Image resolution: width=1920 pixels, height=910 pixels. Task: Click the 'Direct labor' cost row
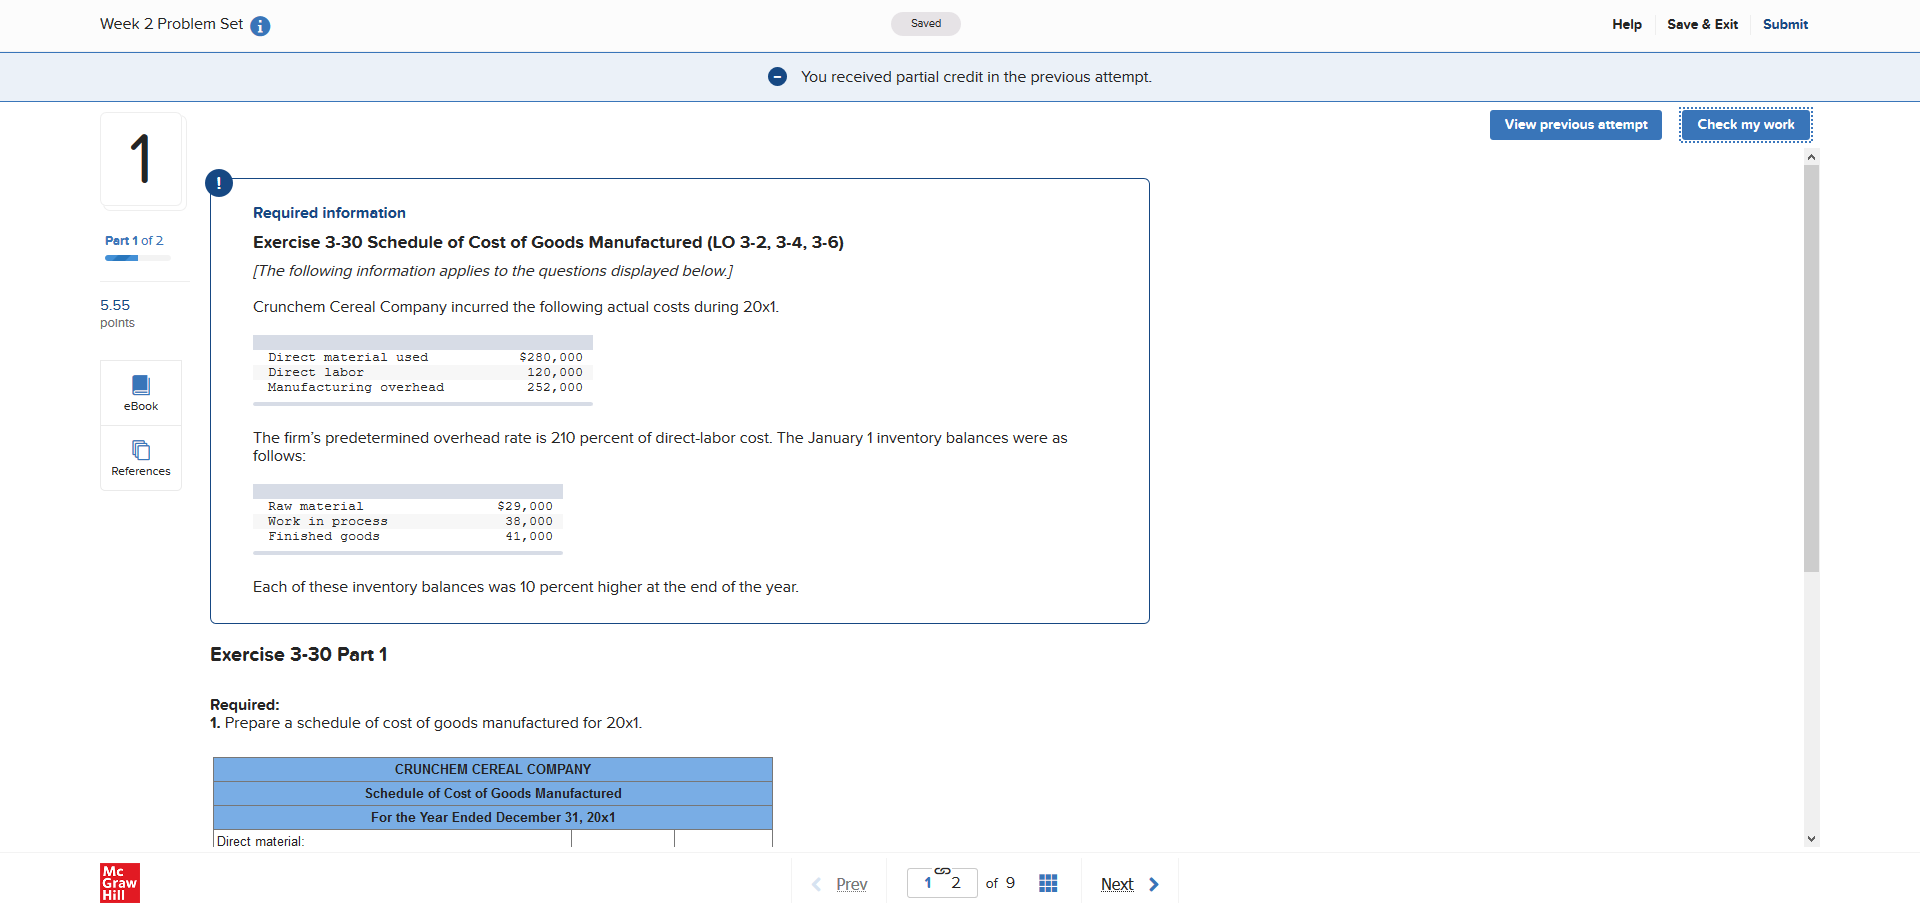coord(423,373)
